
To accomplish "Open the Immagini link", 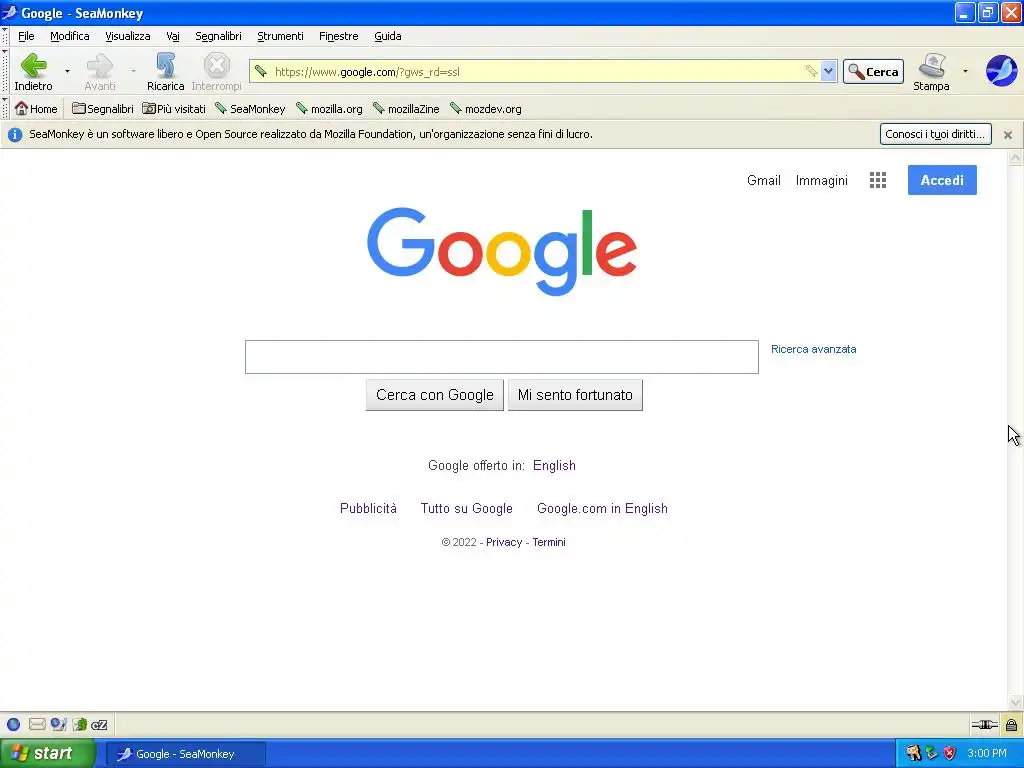I will (x=822, y=180).
